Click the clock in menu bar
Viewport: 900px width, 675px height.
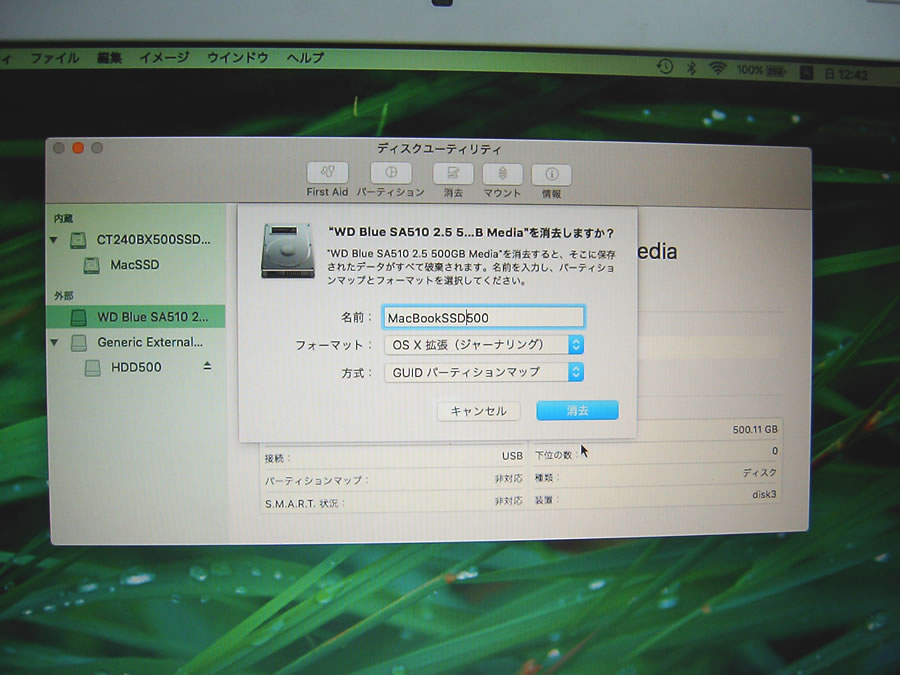[x=847, y=75]
